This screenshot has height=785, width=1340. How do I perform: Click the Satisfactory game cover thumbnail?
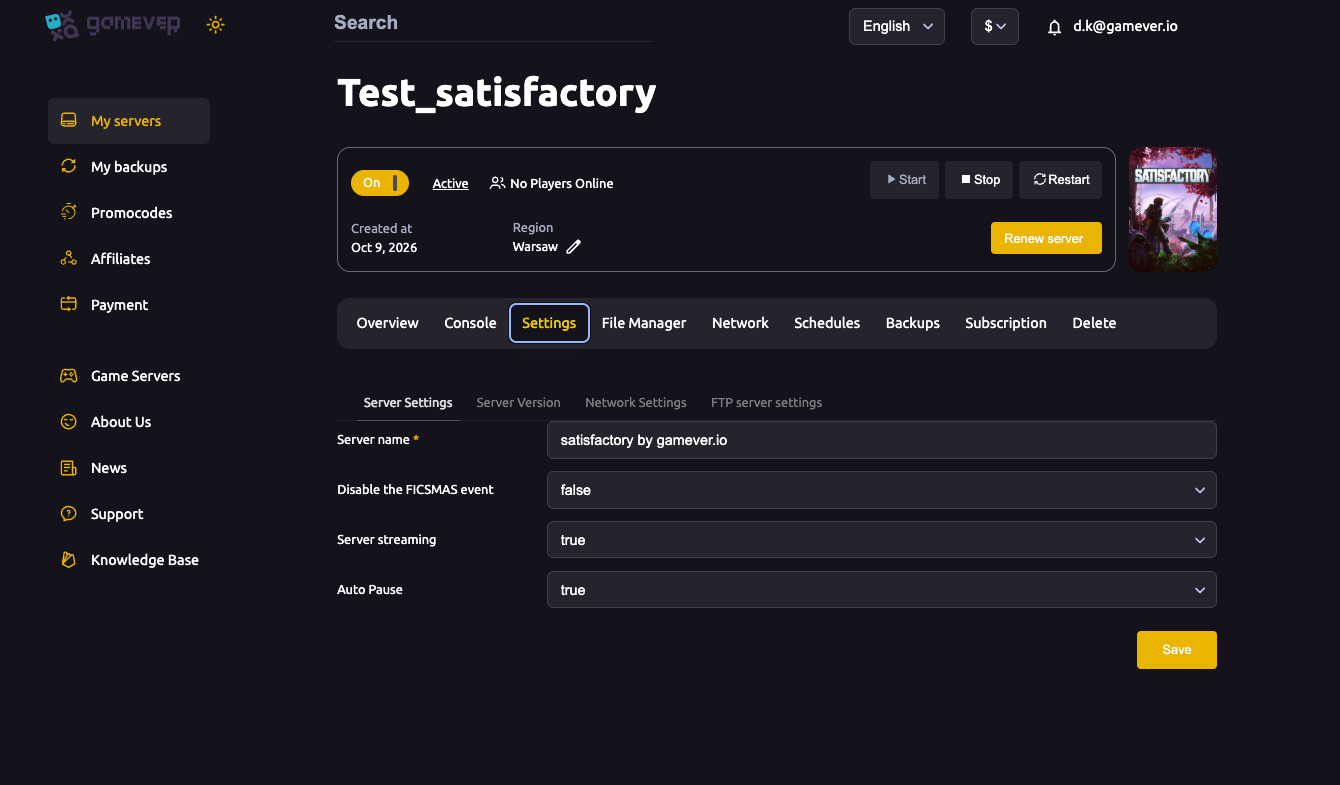(1173, 210)
